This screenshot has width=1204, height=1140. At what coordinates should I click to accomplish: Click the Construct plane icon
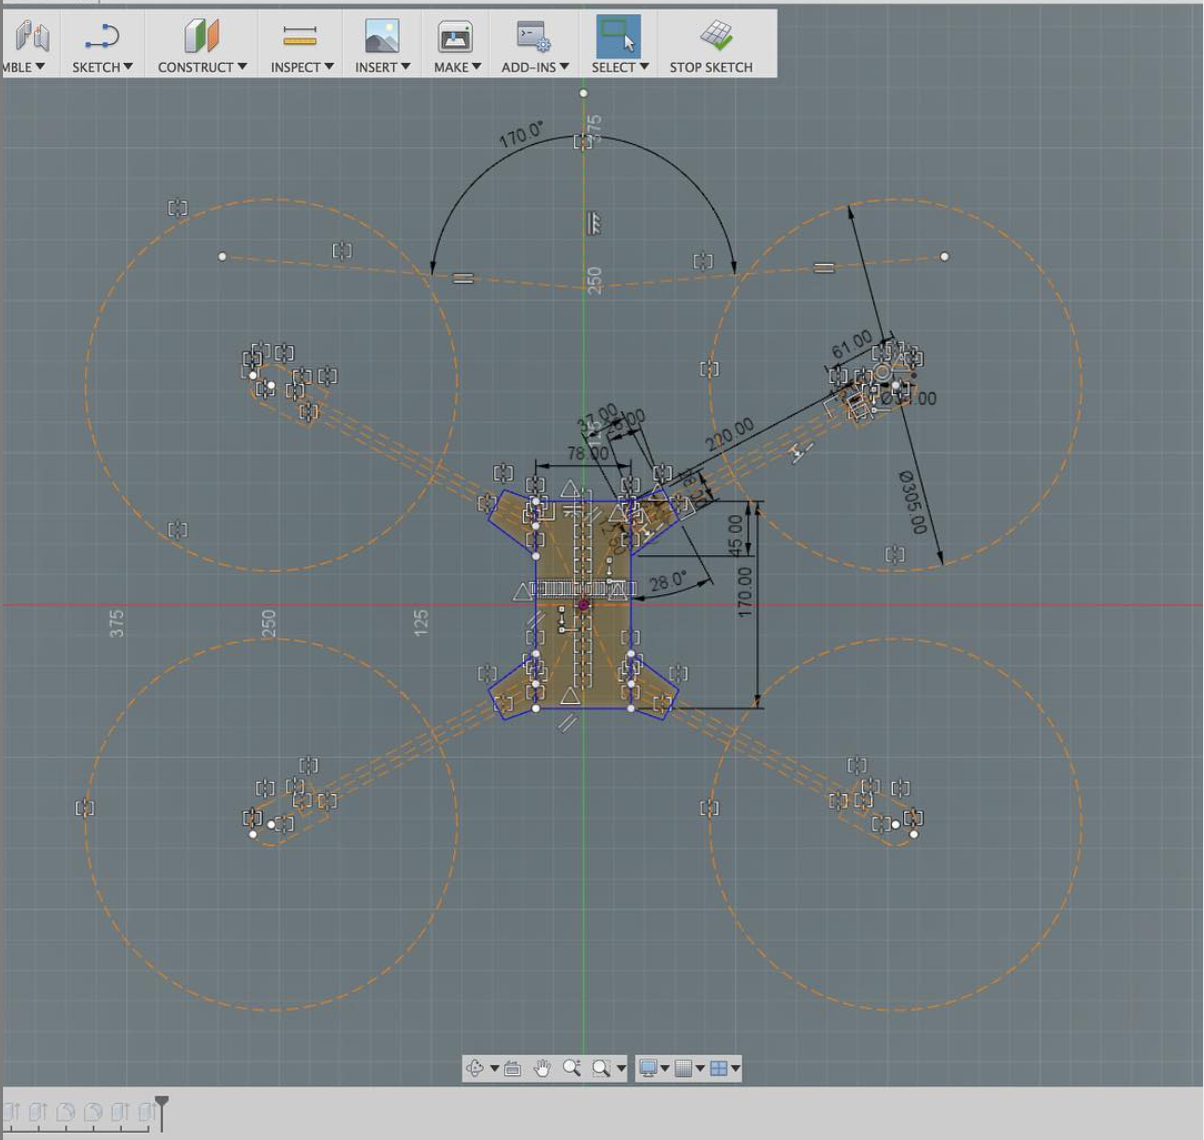click(x=201, y=37)
